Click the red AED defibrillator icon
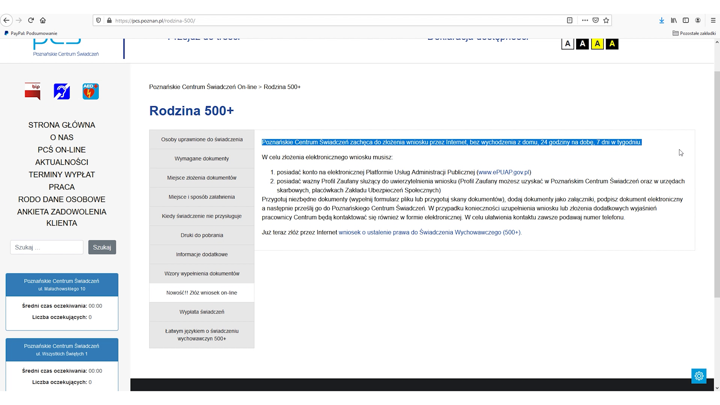The width and height of the screenshot is (720, 405). tap(90, 92)
